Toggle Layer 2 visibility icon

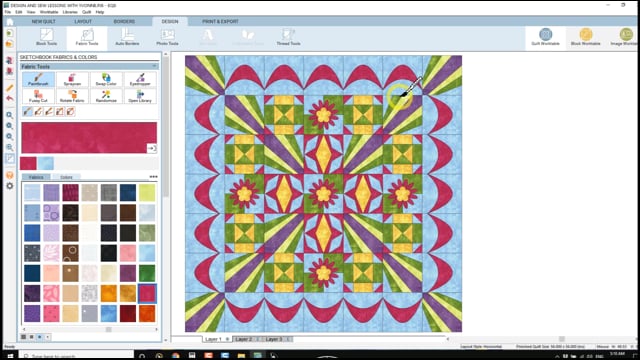(x=258, y=339)
